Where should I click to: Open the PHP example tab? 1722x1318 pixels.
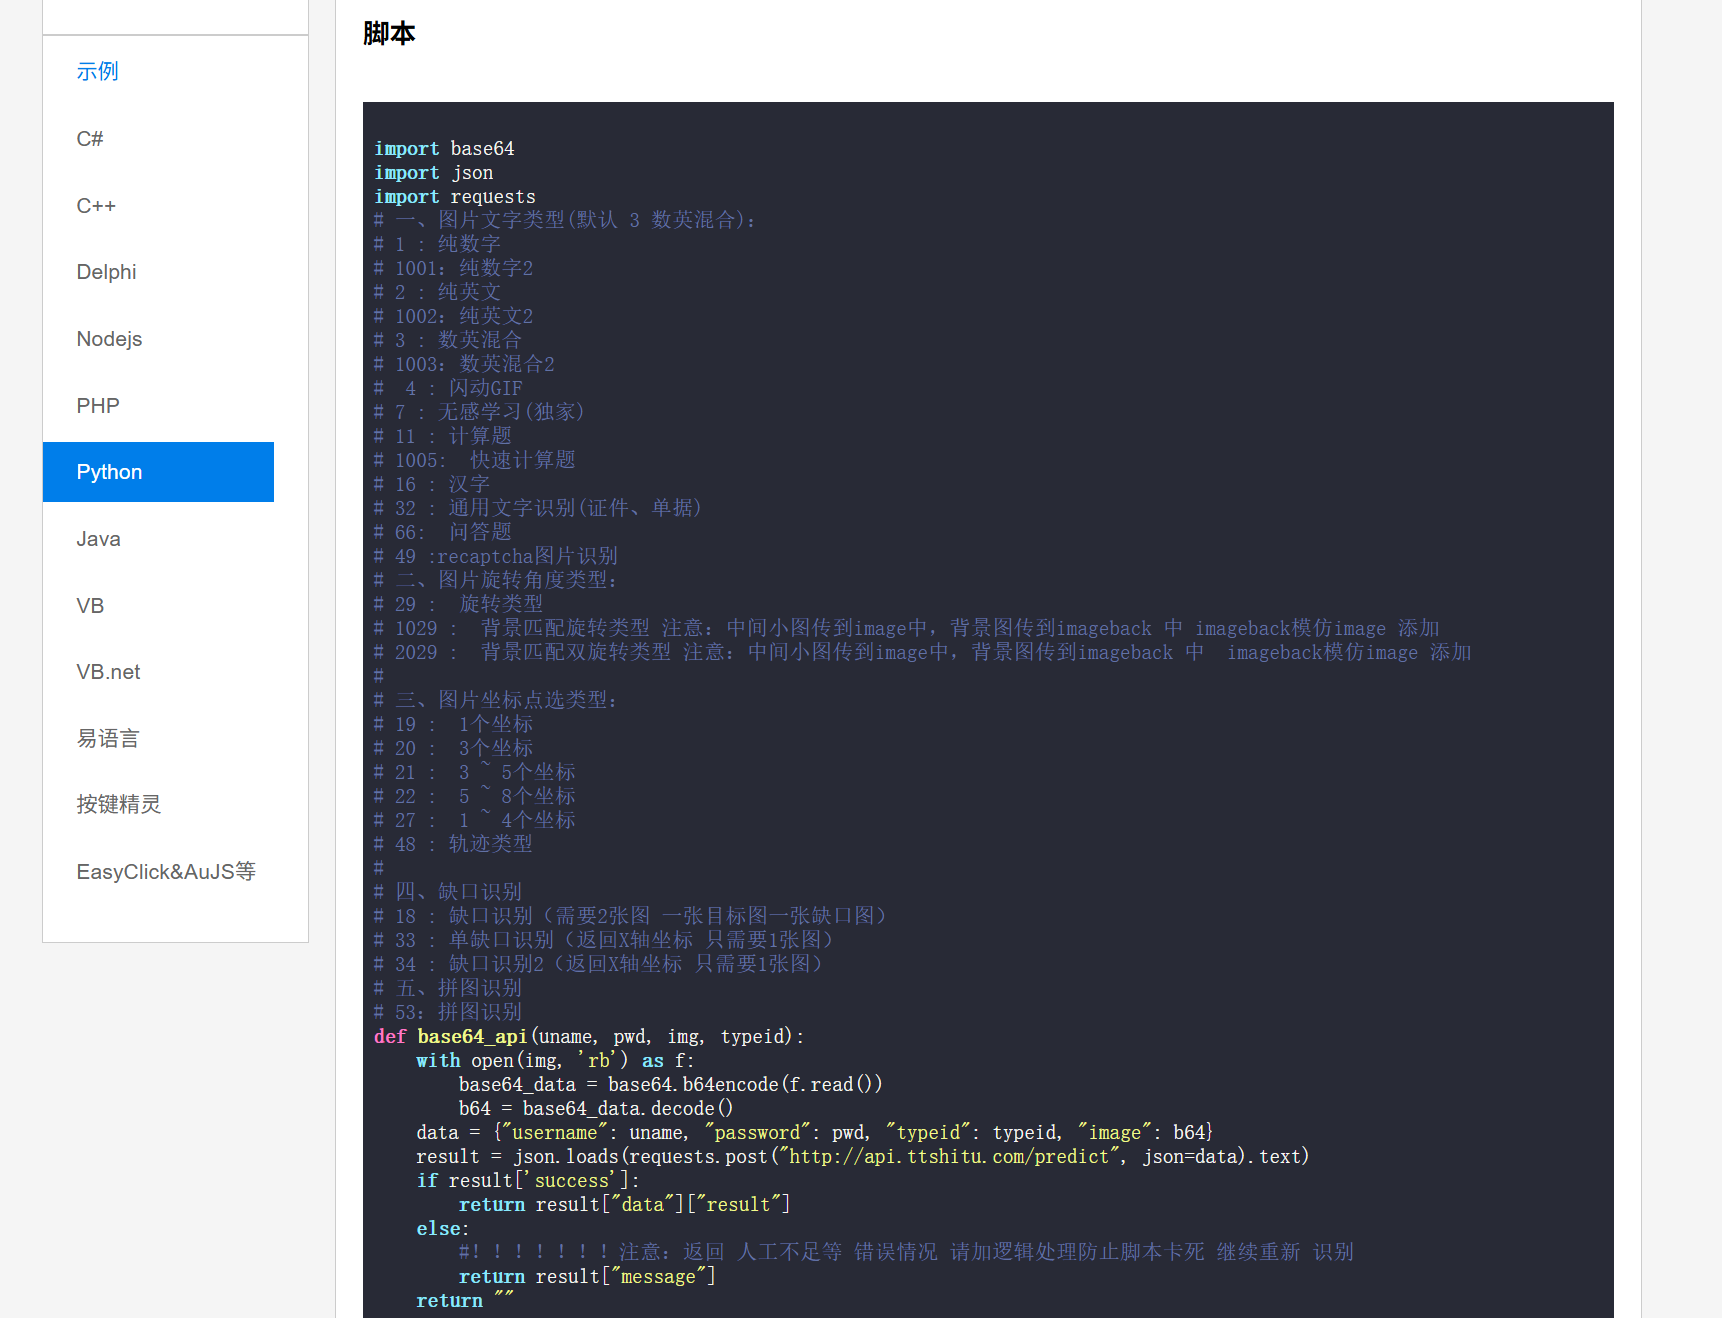click(x=98, y=405)
